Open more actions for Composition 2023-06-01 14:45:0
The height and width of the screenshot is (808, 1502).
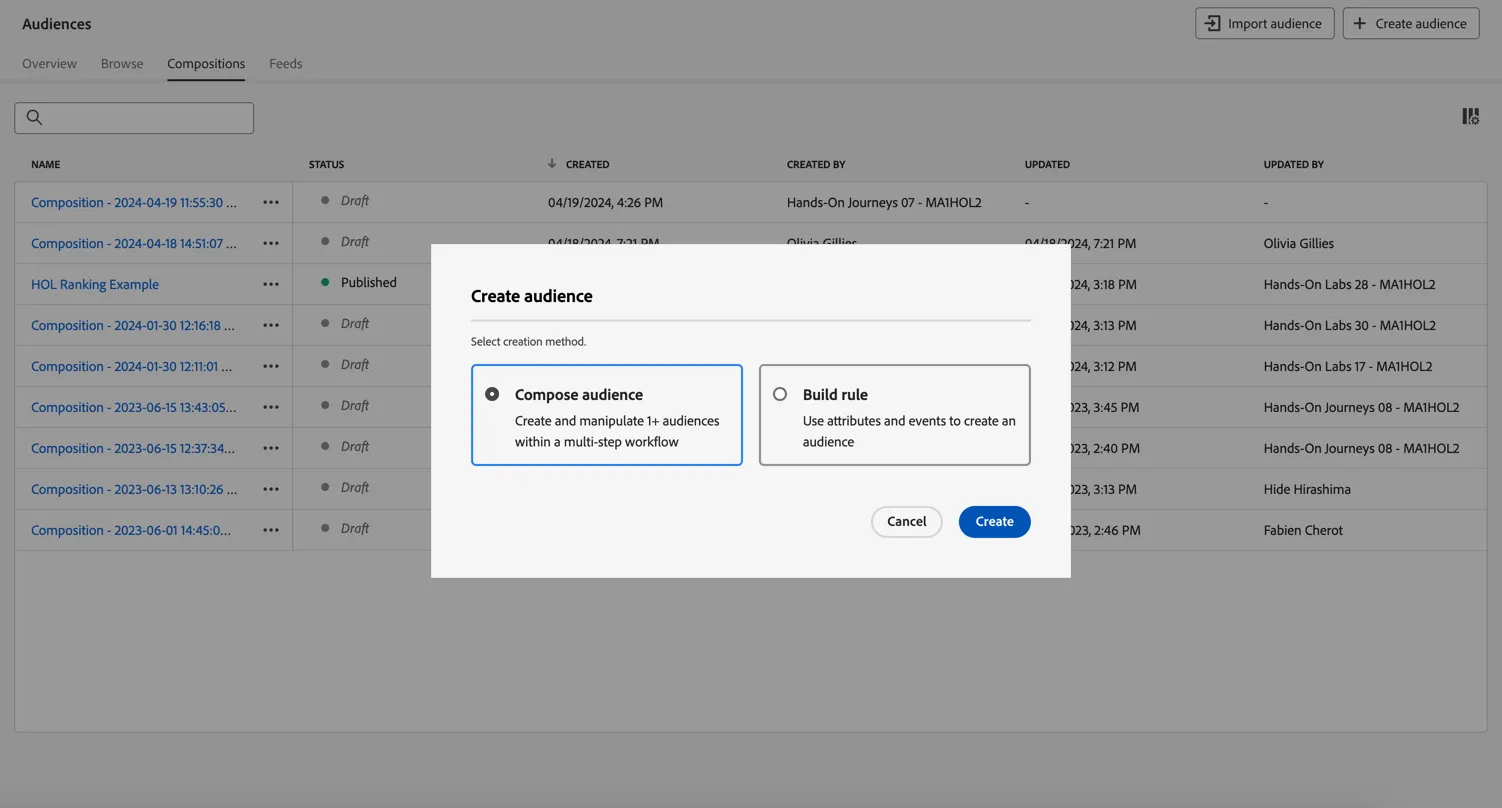coord(271,530)
